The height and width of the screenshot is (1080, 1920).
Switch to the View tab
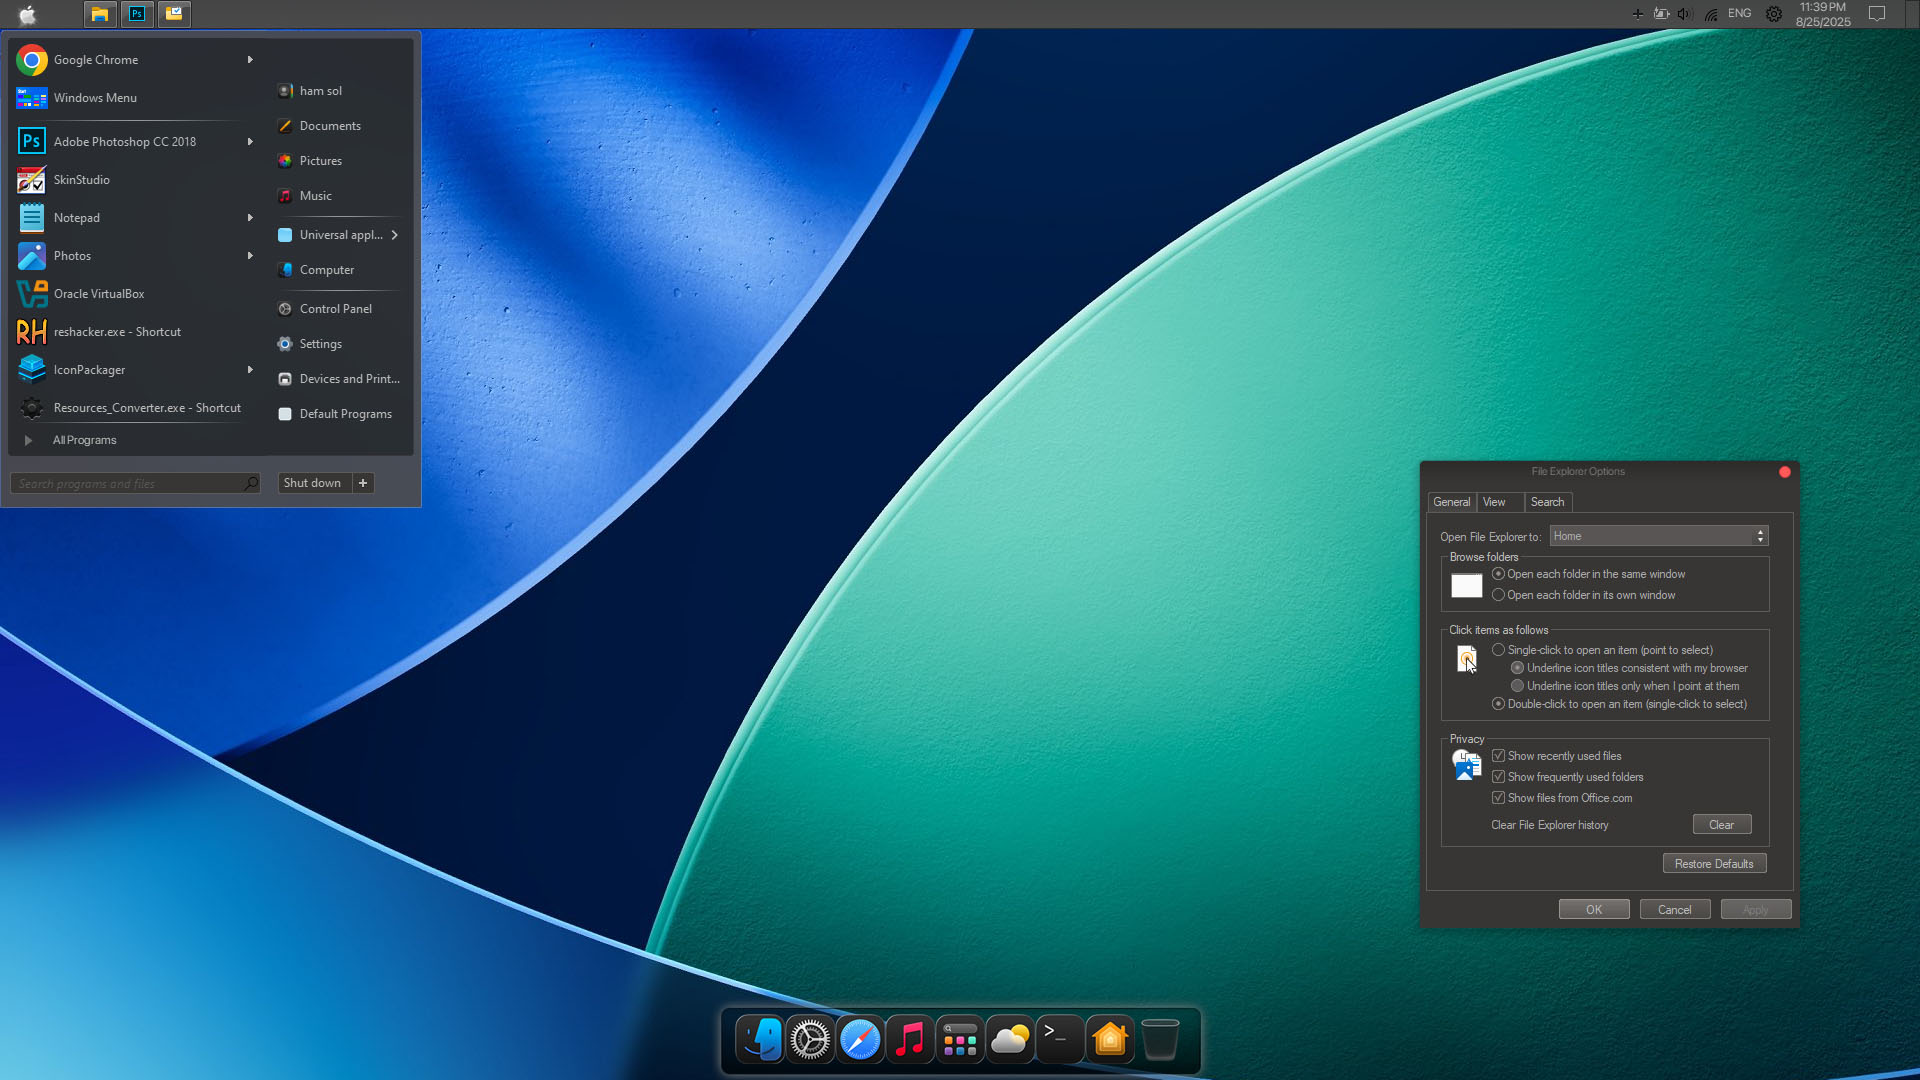coord(1494,502)
